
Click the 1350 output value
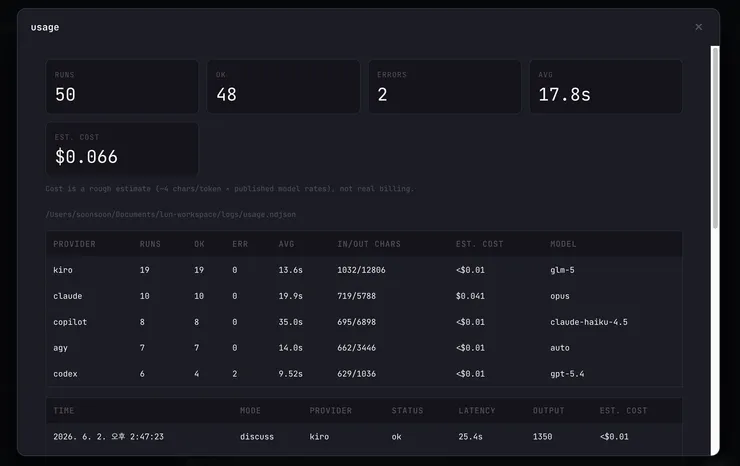[x=542, y=437]
